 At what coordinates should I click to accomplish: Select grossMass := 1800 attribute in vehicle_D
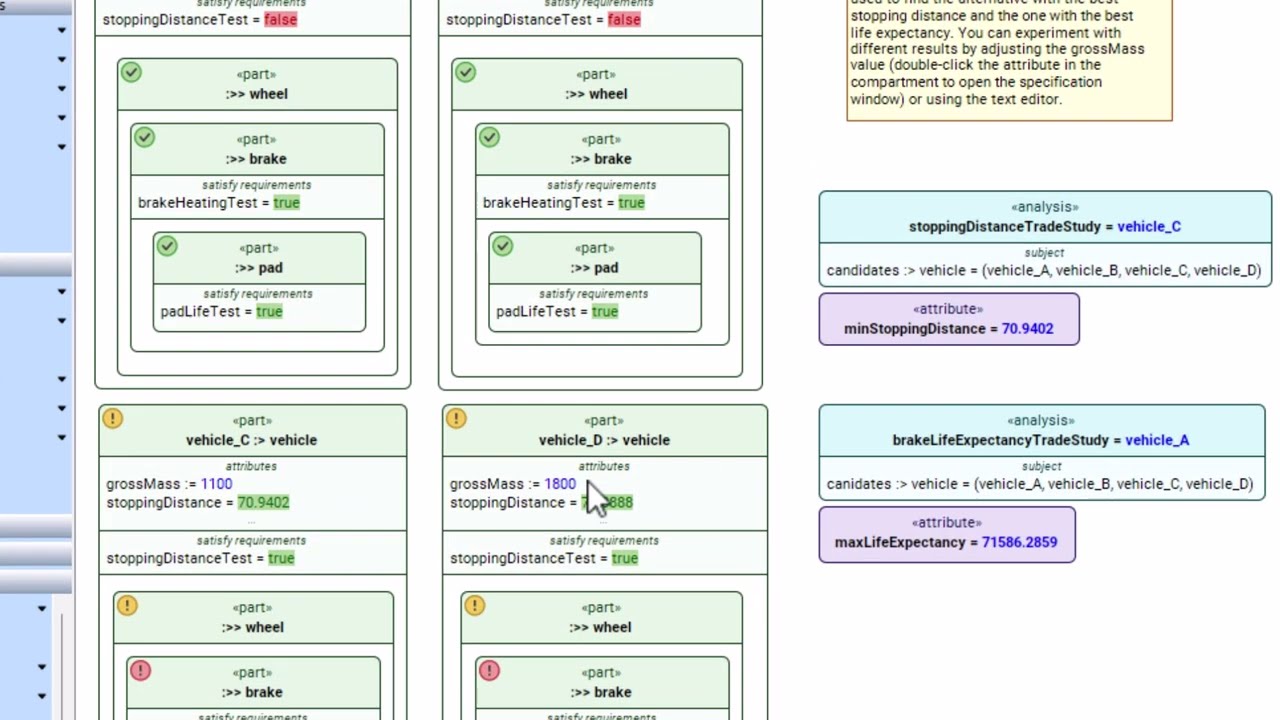click(513, 484)
